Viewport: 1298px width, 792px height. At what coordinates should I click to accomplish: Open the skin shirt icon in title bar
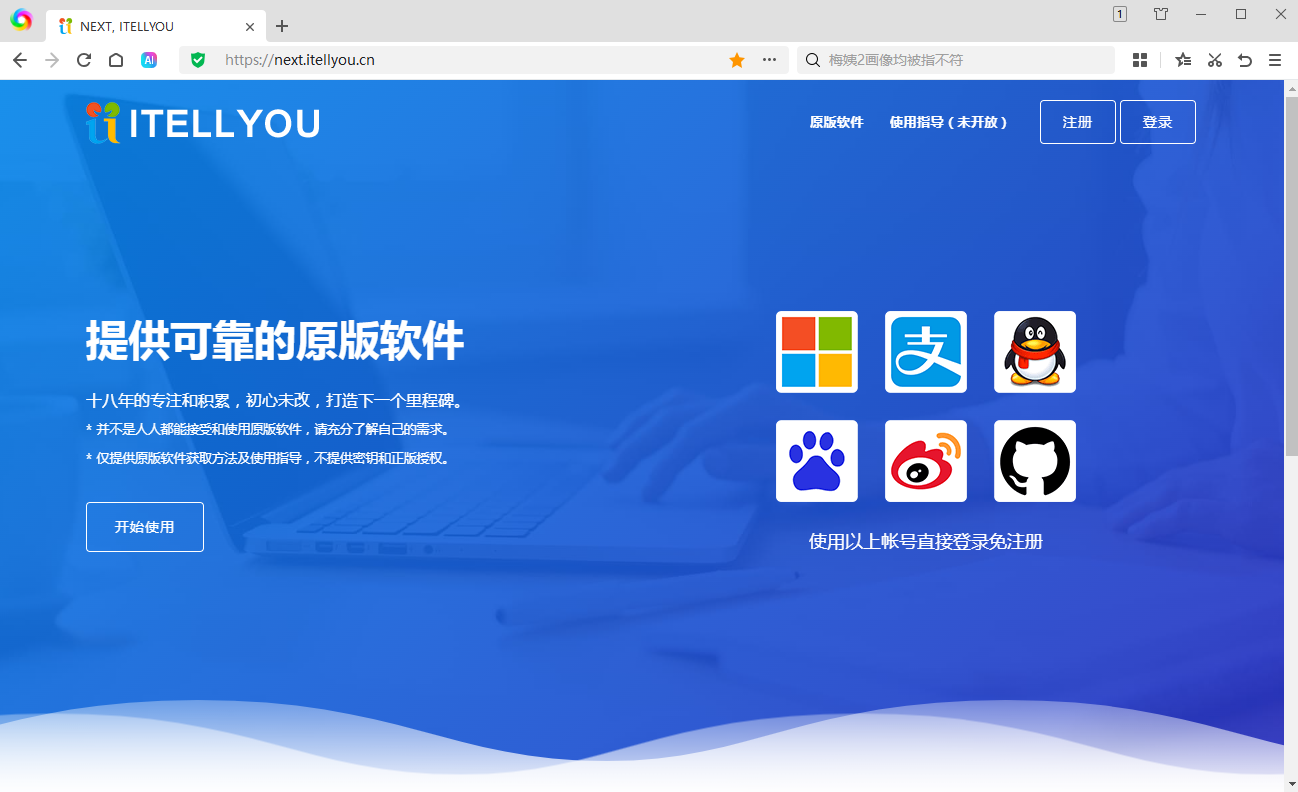pos(1160,14)
